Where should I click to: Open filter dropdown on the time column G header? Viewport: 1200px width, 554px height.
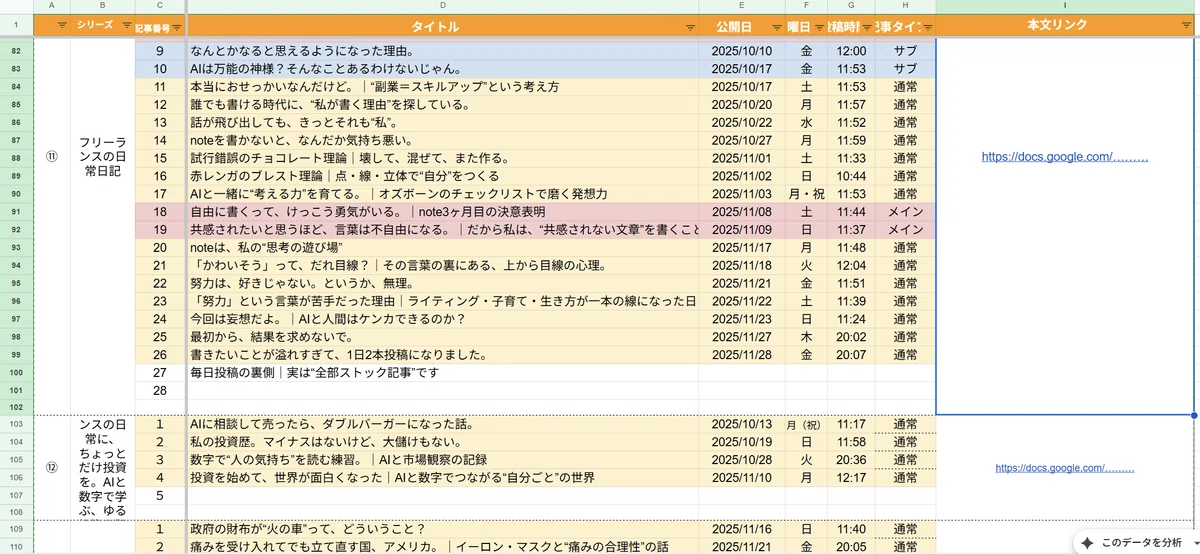coord(865,27)
